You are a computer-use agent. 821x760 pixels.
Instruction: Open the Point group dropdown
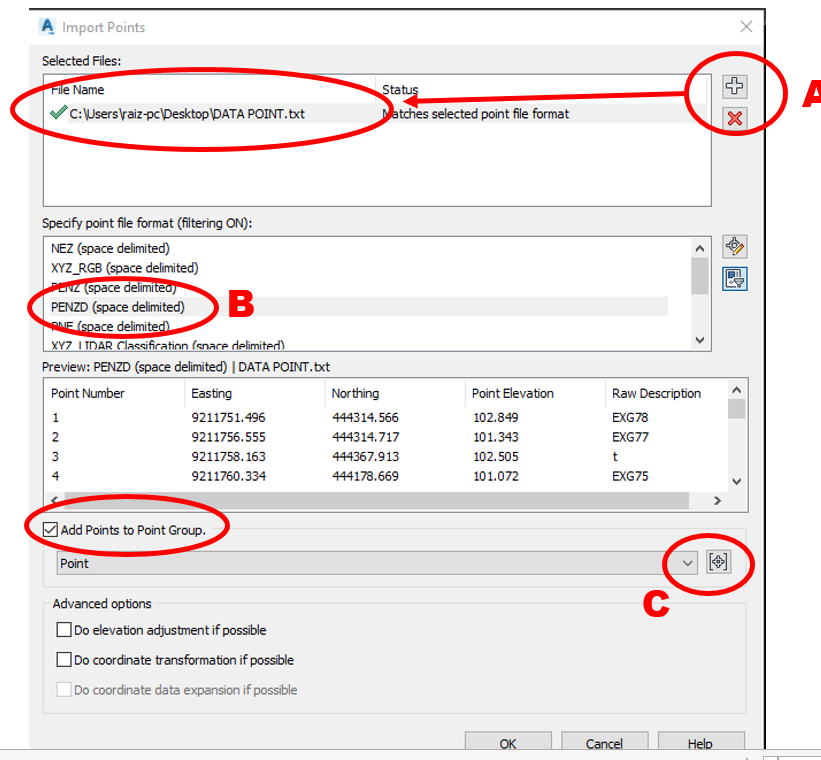[686, 562]
